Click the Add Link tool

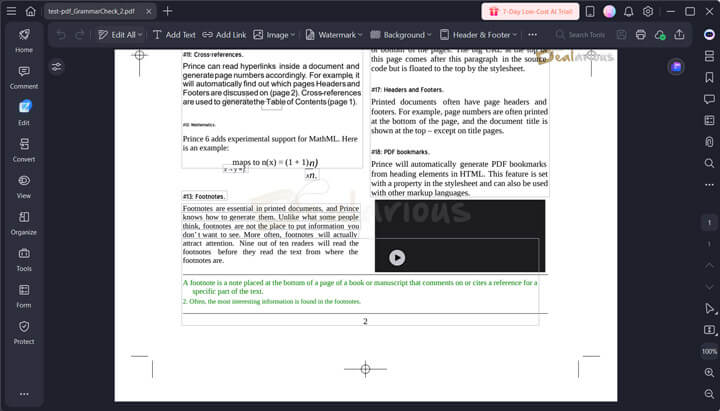(x=225, y=35)
